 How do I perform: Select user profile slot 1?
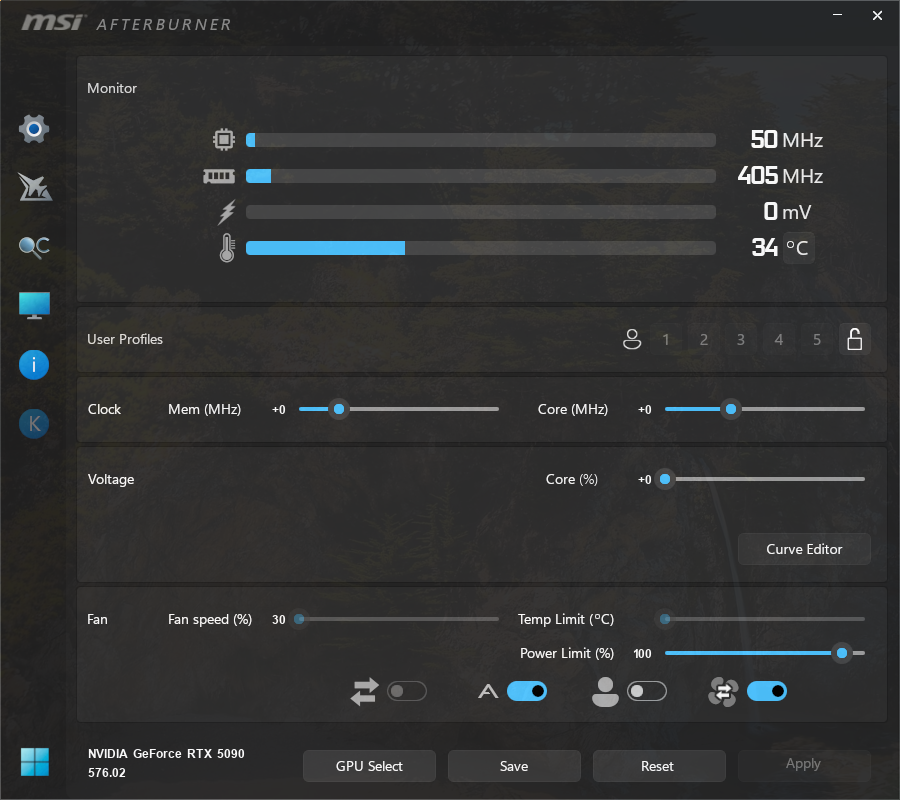pyautogui.click(x=666, y=340)
